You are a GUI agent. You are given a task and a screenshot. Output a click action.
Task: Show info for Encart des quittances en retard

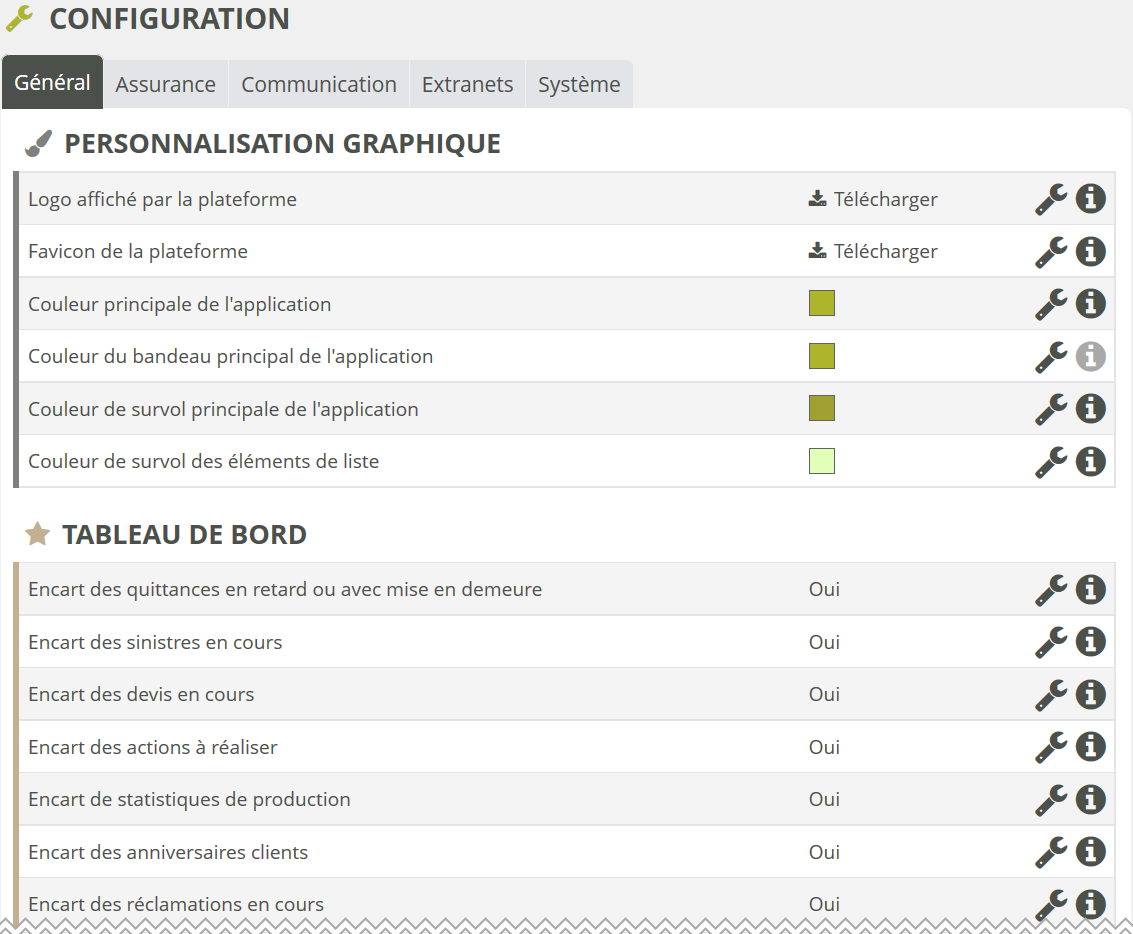pos(1090,590)
